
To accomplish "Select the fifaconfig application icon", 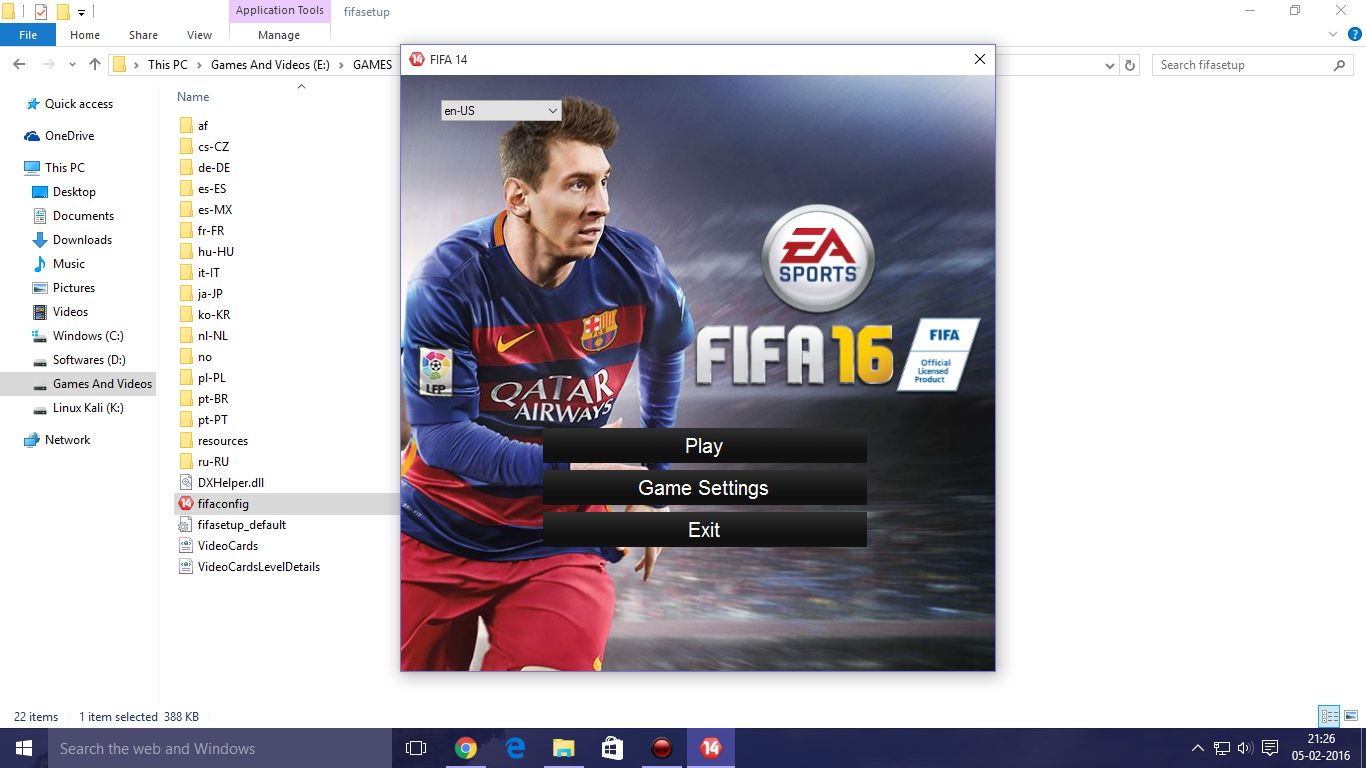I will [185, 504].
